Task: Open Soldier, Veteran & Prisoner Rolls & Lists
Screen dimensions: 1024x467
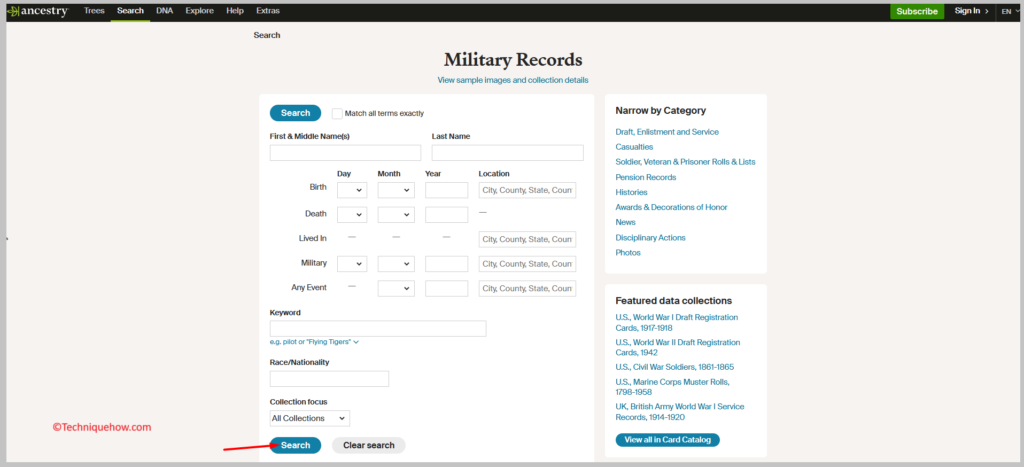Action: (685, 162)
